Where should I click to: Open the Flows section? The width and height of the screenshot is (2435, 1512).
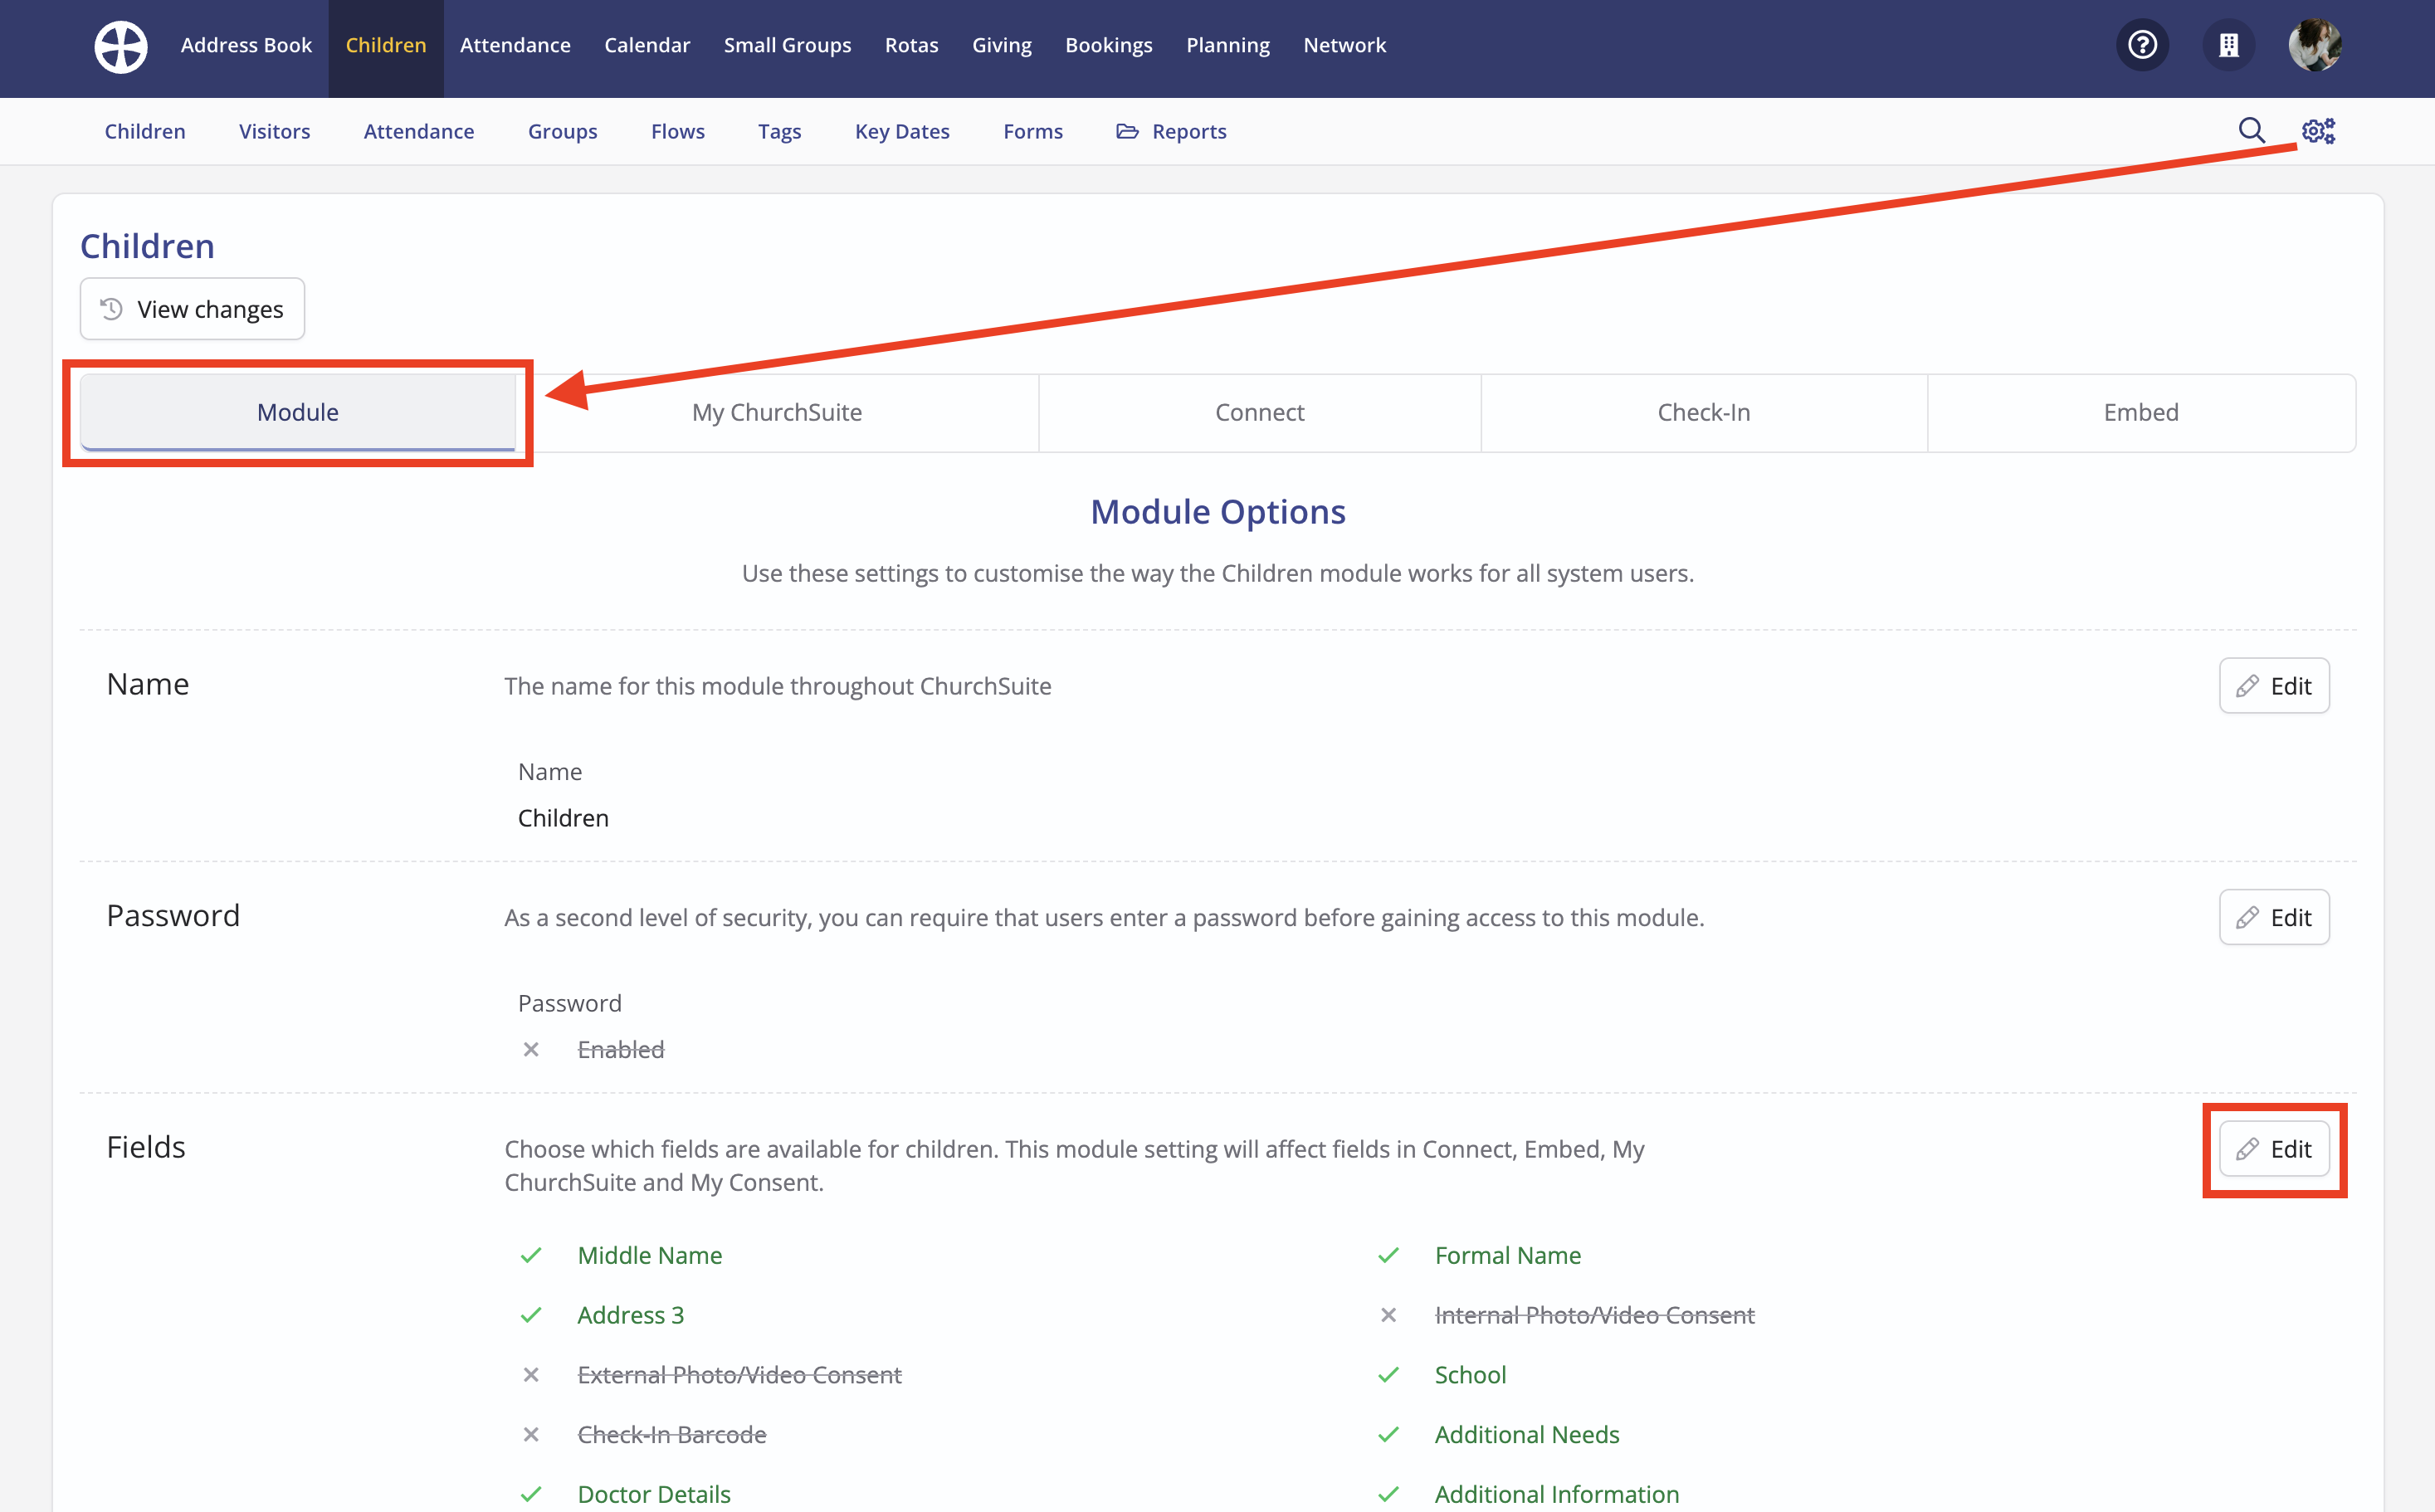(677, 131)
